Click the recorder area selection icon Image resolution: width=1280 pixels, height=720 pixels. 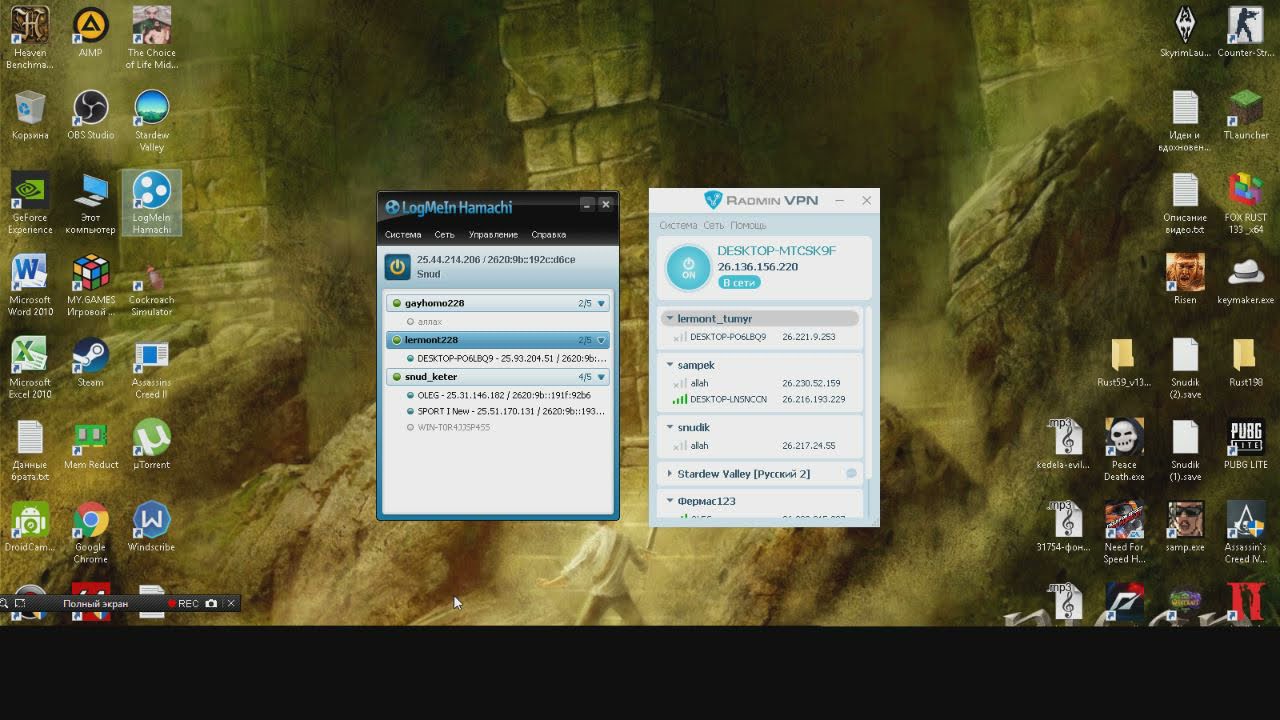coord(20,604)
